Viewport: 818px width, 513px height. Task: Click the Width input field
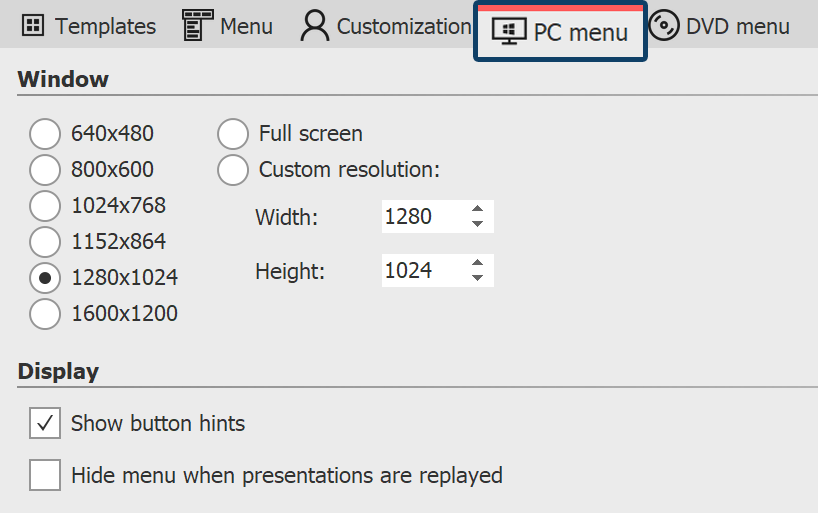(x=422, y=217)
